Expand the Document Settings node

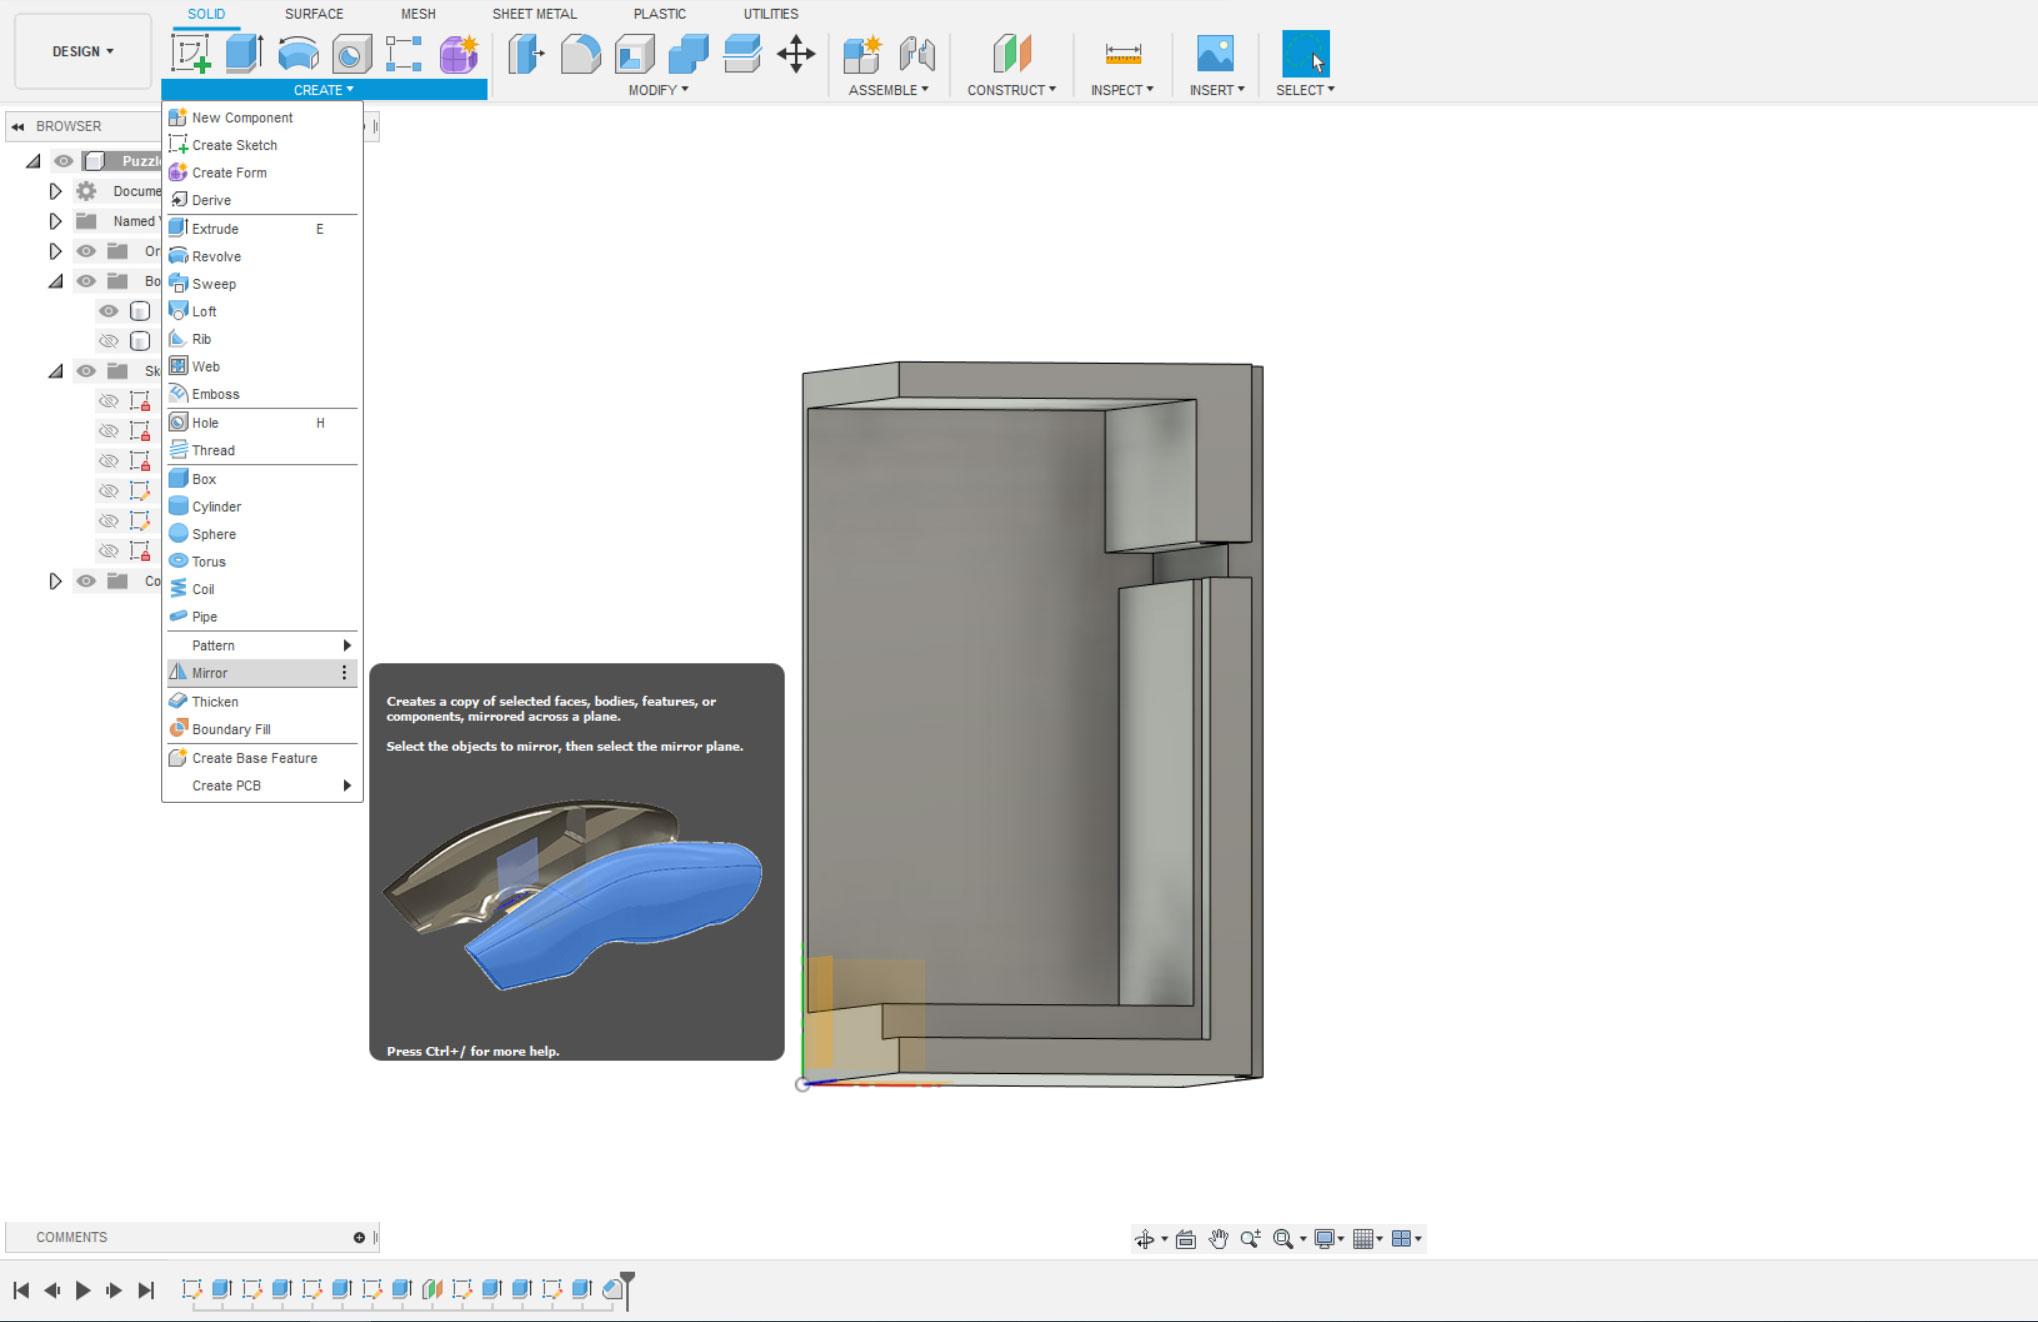click(x=56, y=191)
